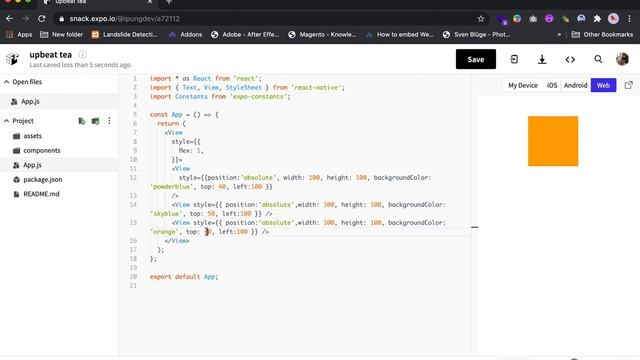The image size is (640, 360).
Task: Select App.js in Project tree
Action: pyautogui.click(x=59, y=165)
